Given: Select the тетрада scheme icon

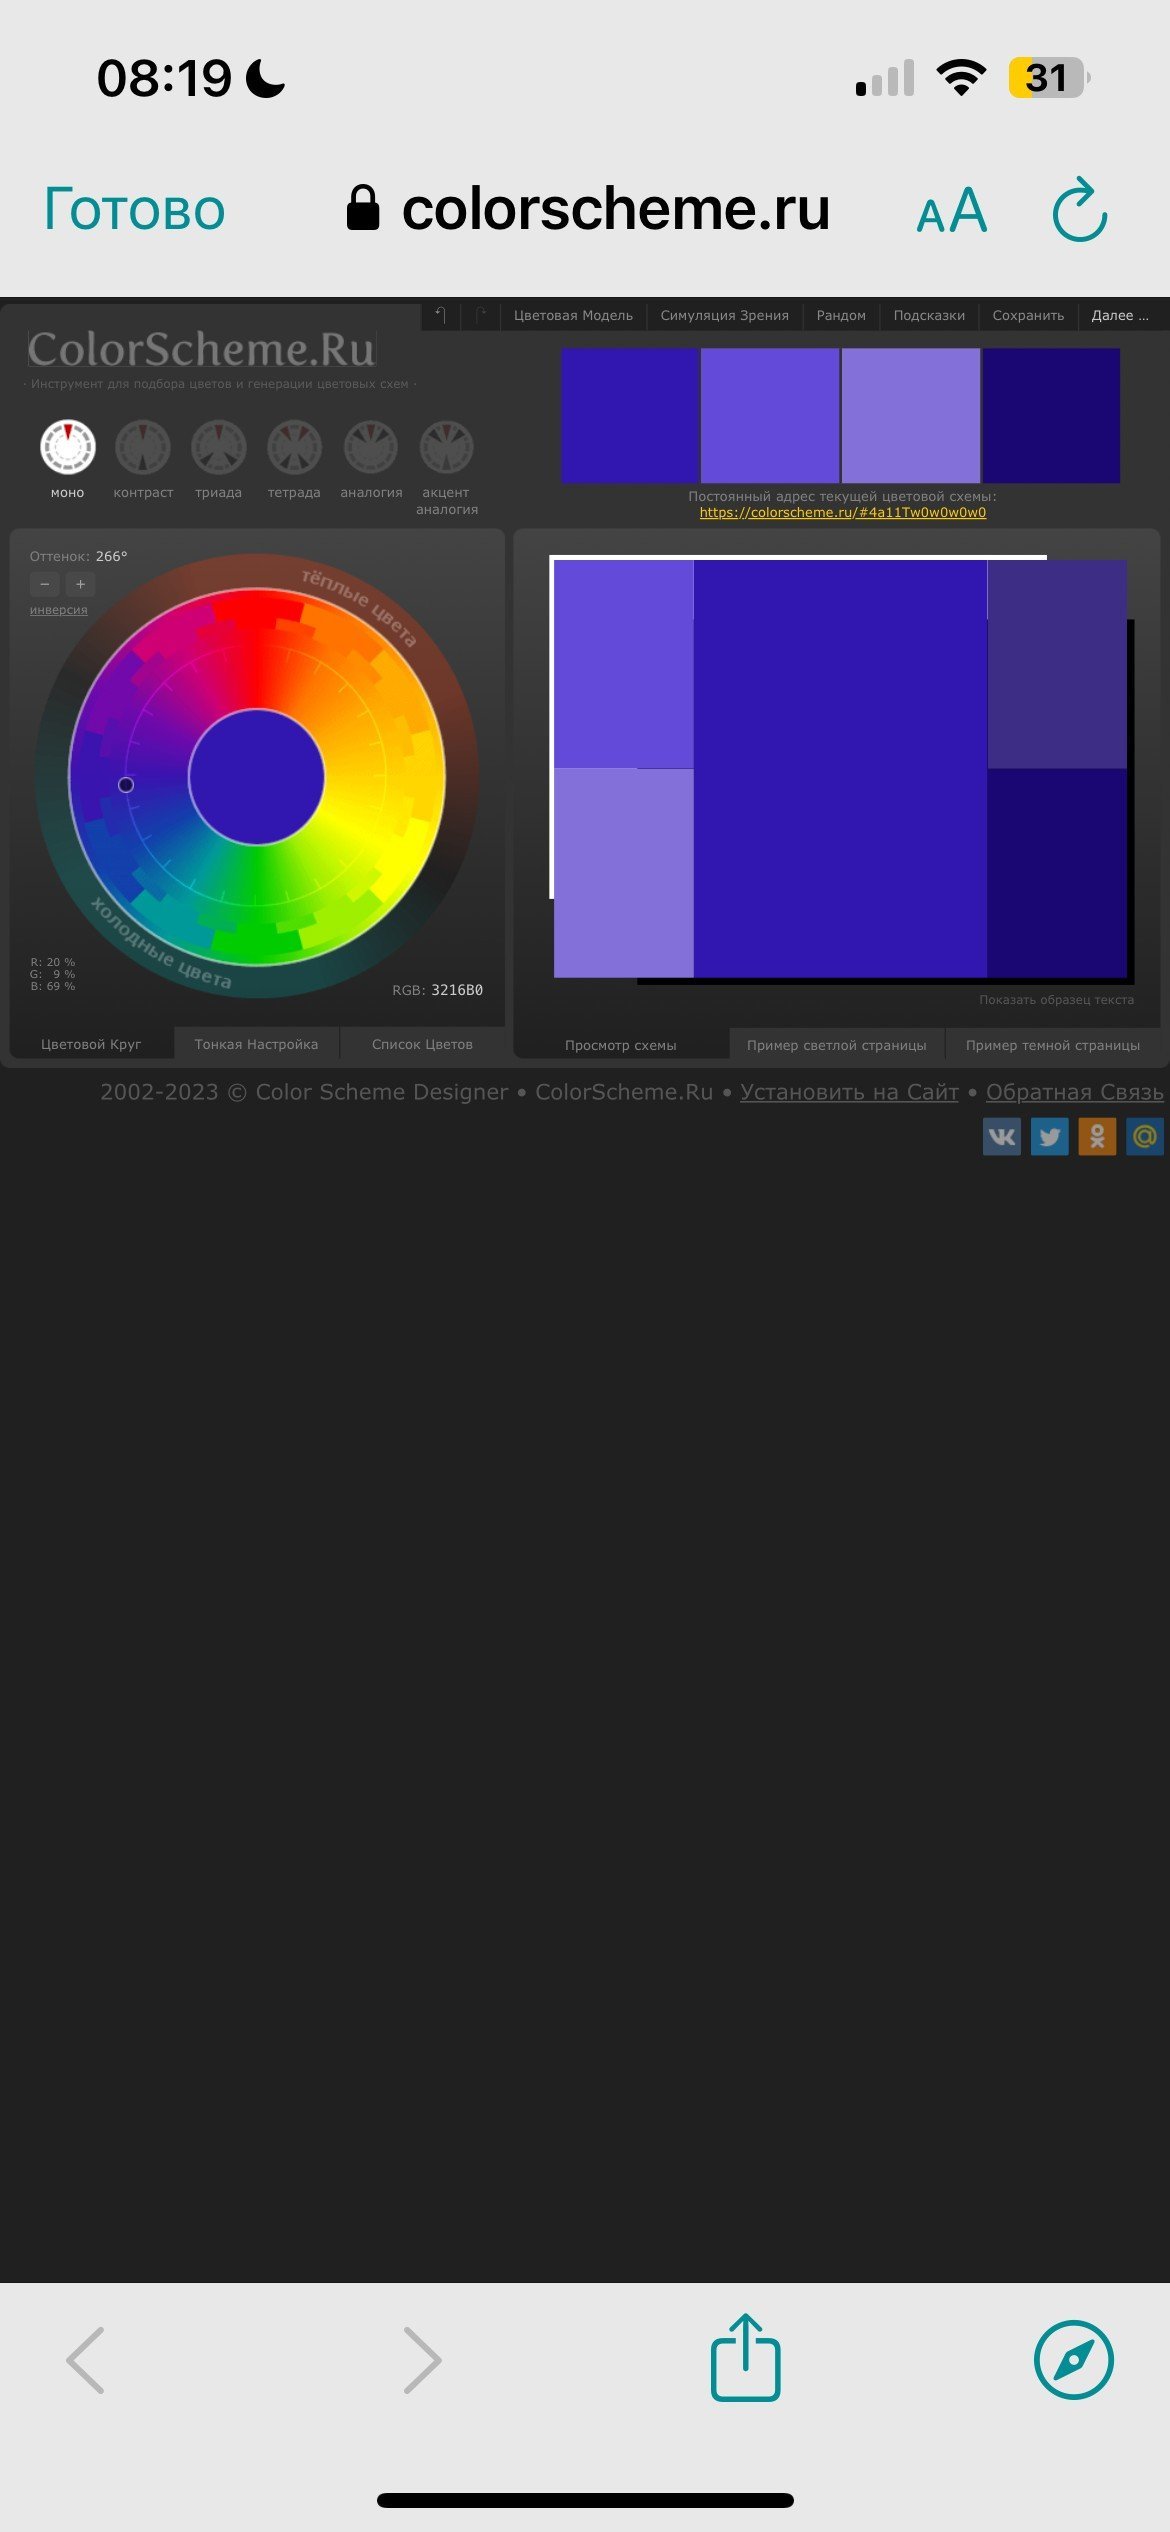Looking at the screenshot, I should (x=294, y=446).
